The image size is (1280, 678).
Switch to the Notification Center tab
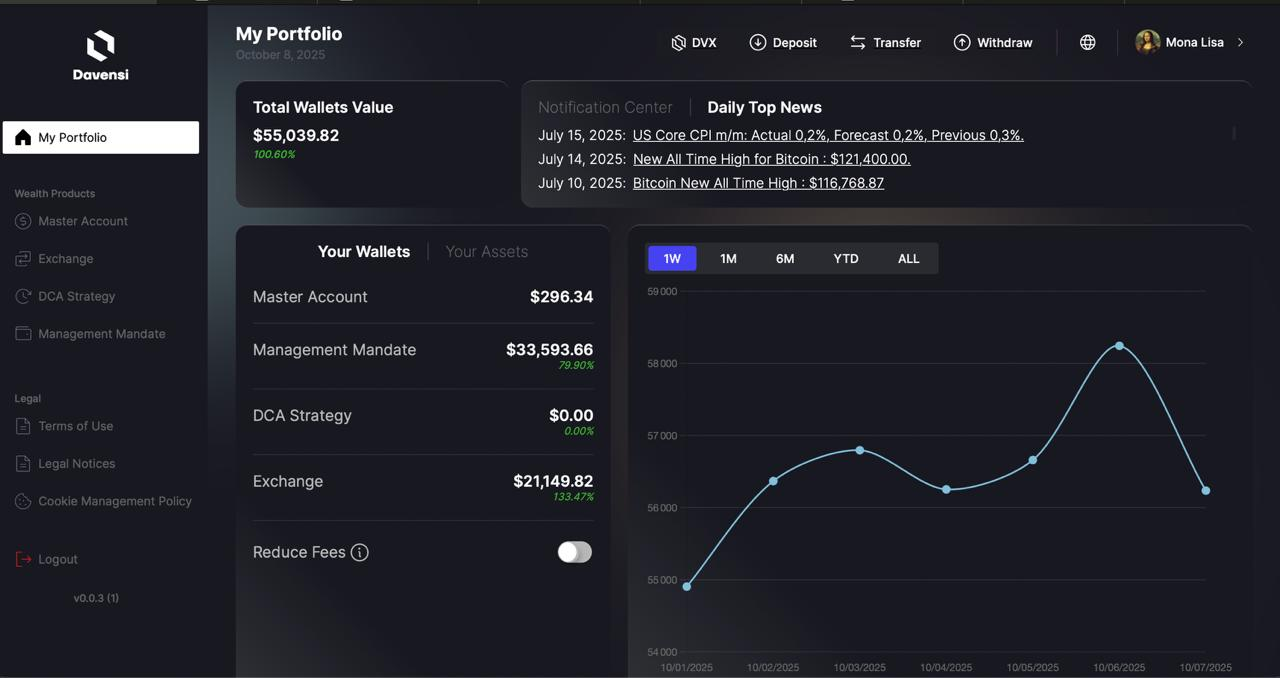click(605, 107)
